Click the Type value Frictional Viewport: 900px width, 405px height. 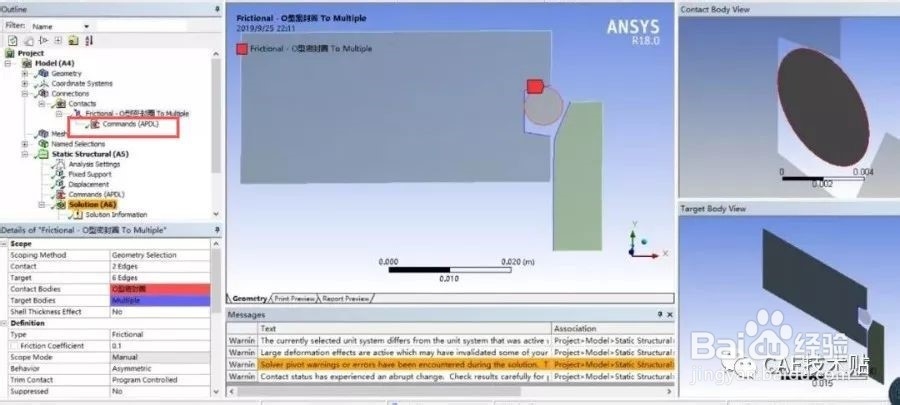click(160, 334)
